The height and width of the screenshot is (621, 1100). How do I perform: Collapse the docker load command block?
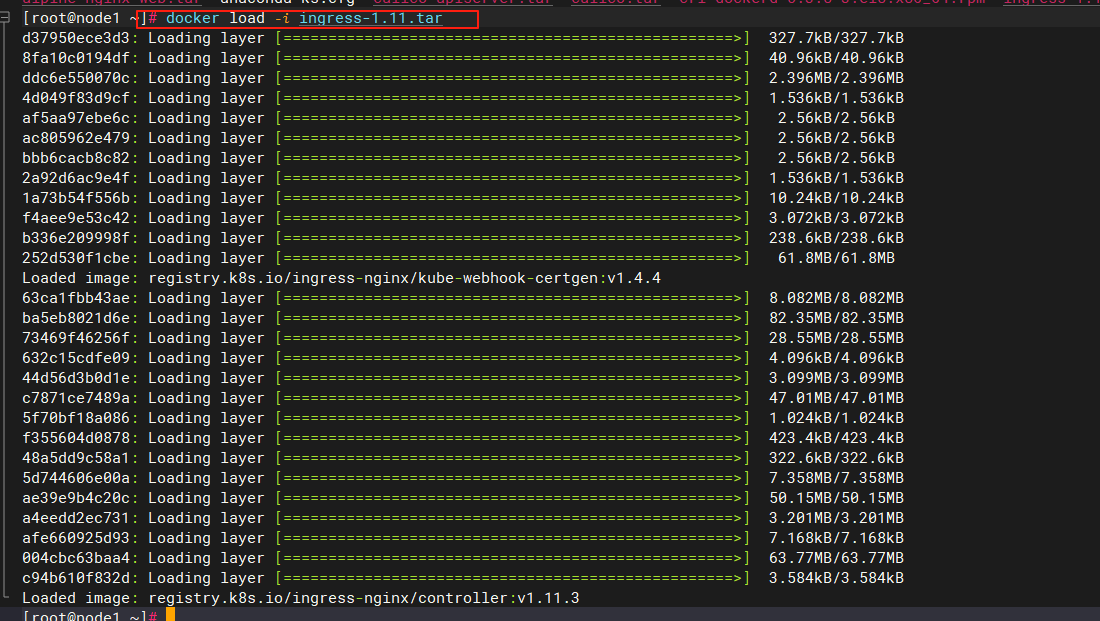coord(5,18)
